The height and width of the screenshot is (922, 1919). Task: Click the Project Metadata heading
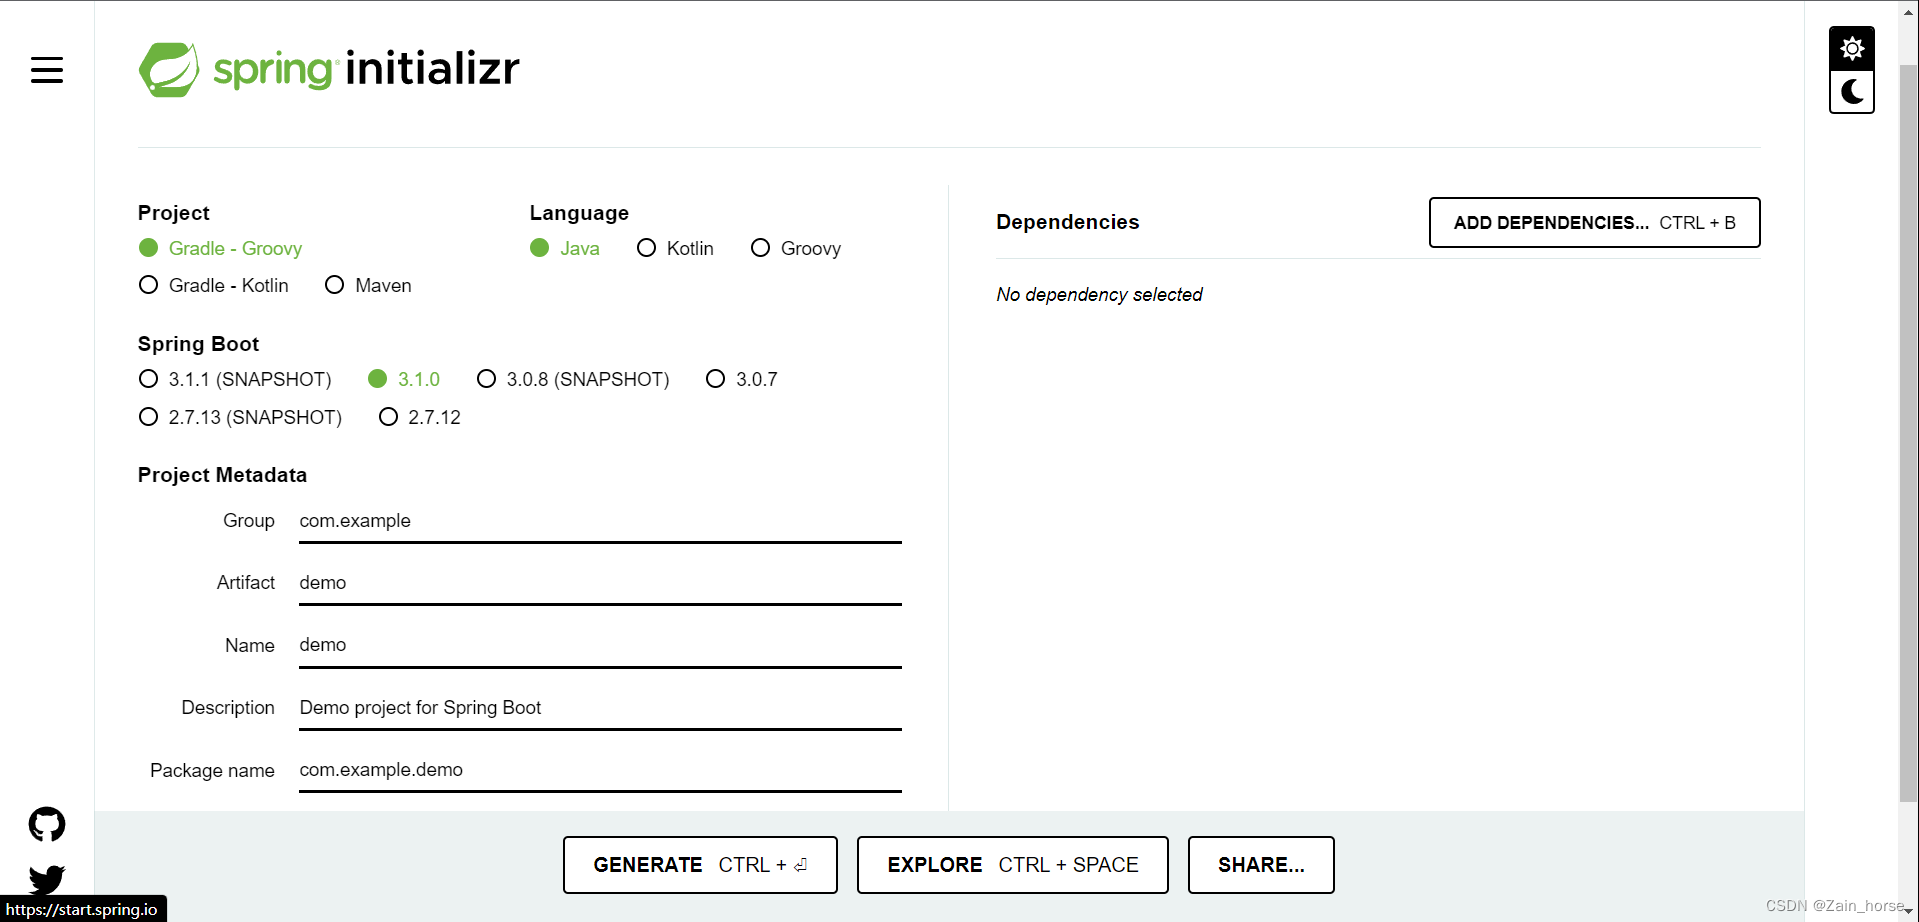coord(222,475)
